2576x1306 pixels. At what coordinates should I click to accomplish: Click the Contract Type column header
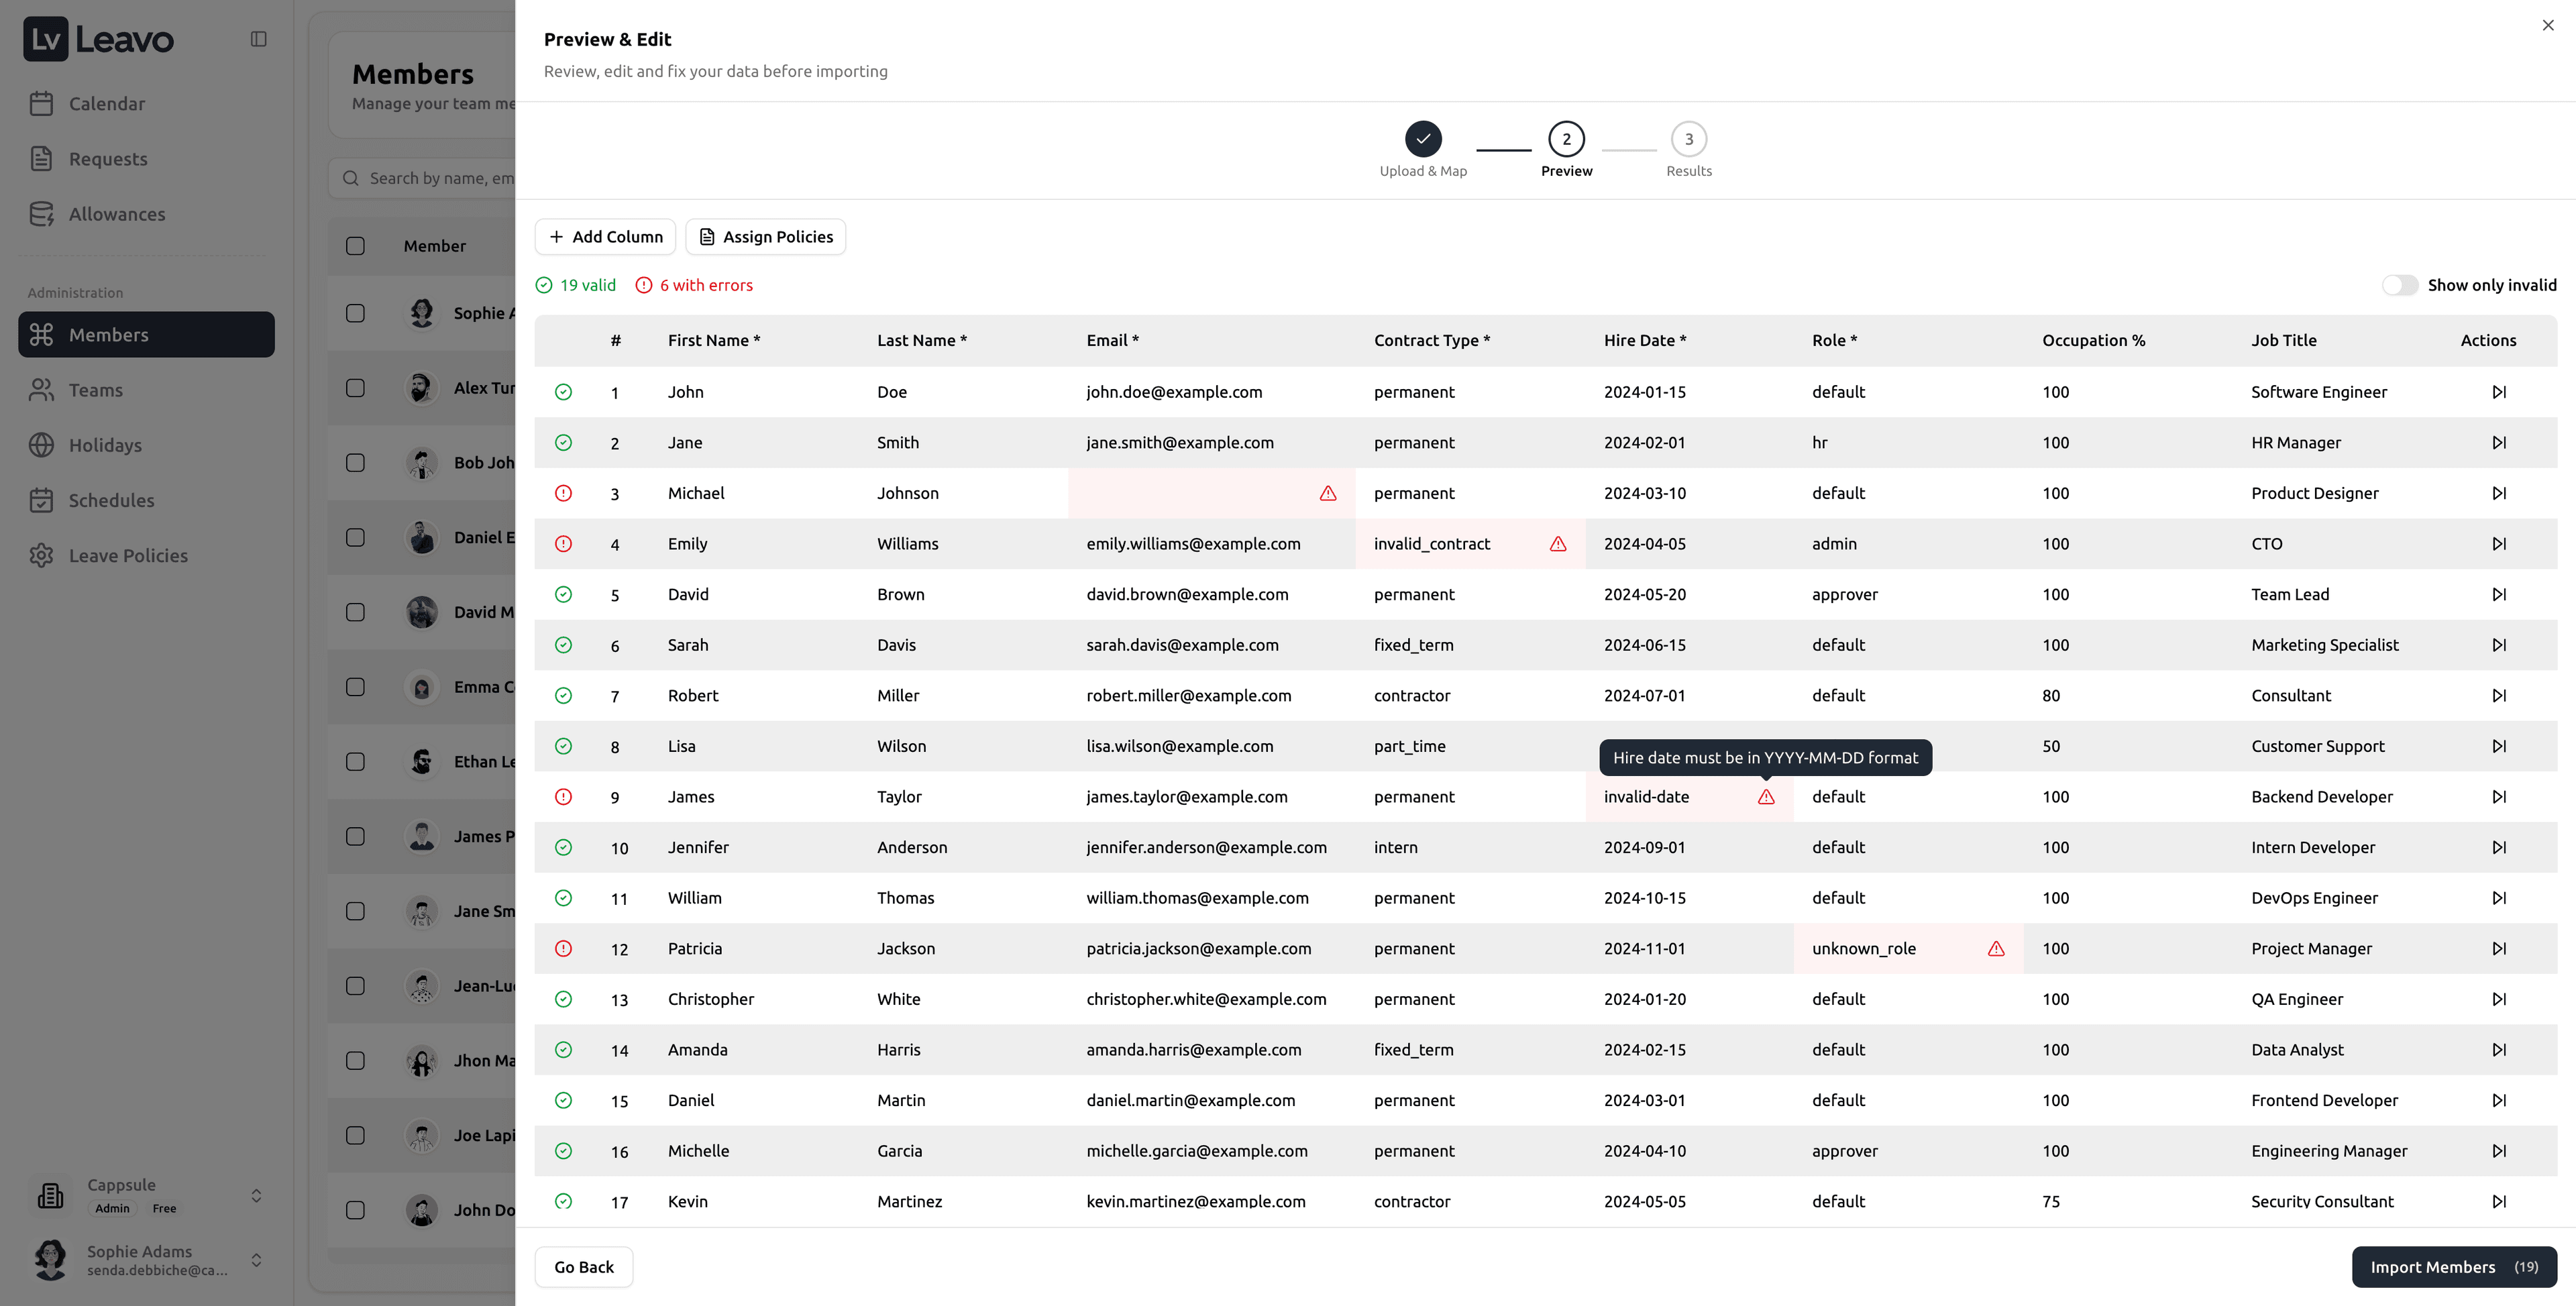[1431, 340]
